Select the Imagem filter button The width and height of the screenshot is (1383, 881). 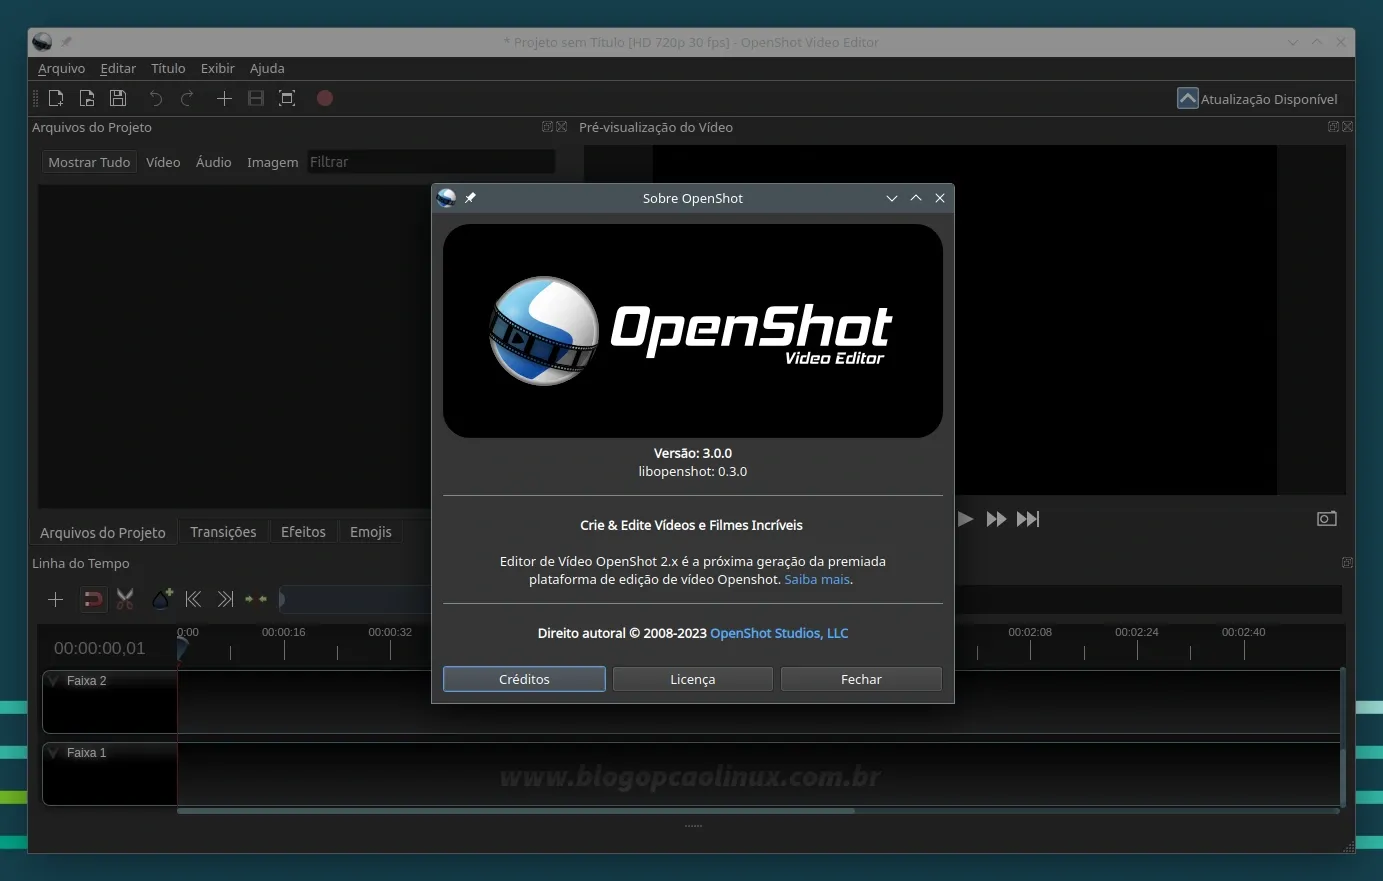click(x=273, y=162)
